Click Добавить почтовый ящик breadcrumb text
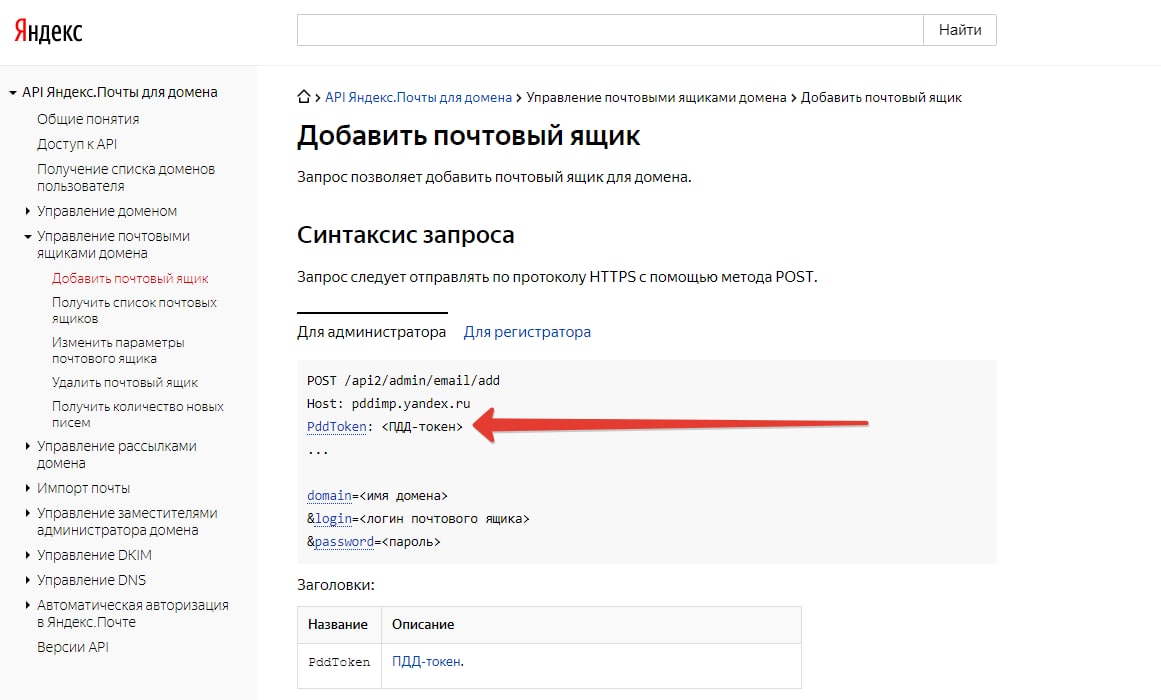 click(881, 98)
